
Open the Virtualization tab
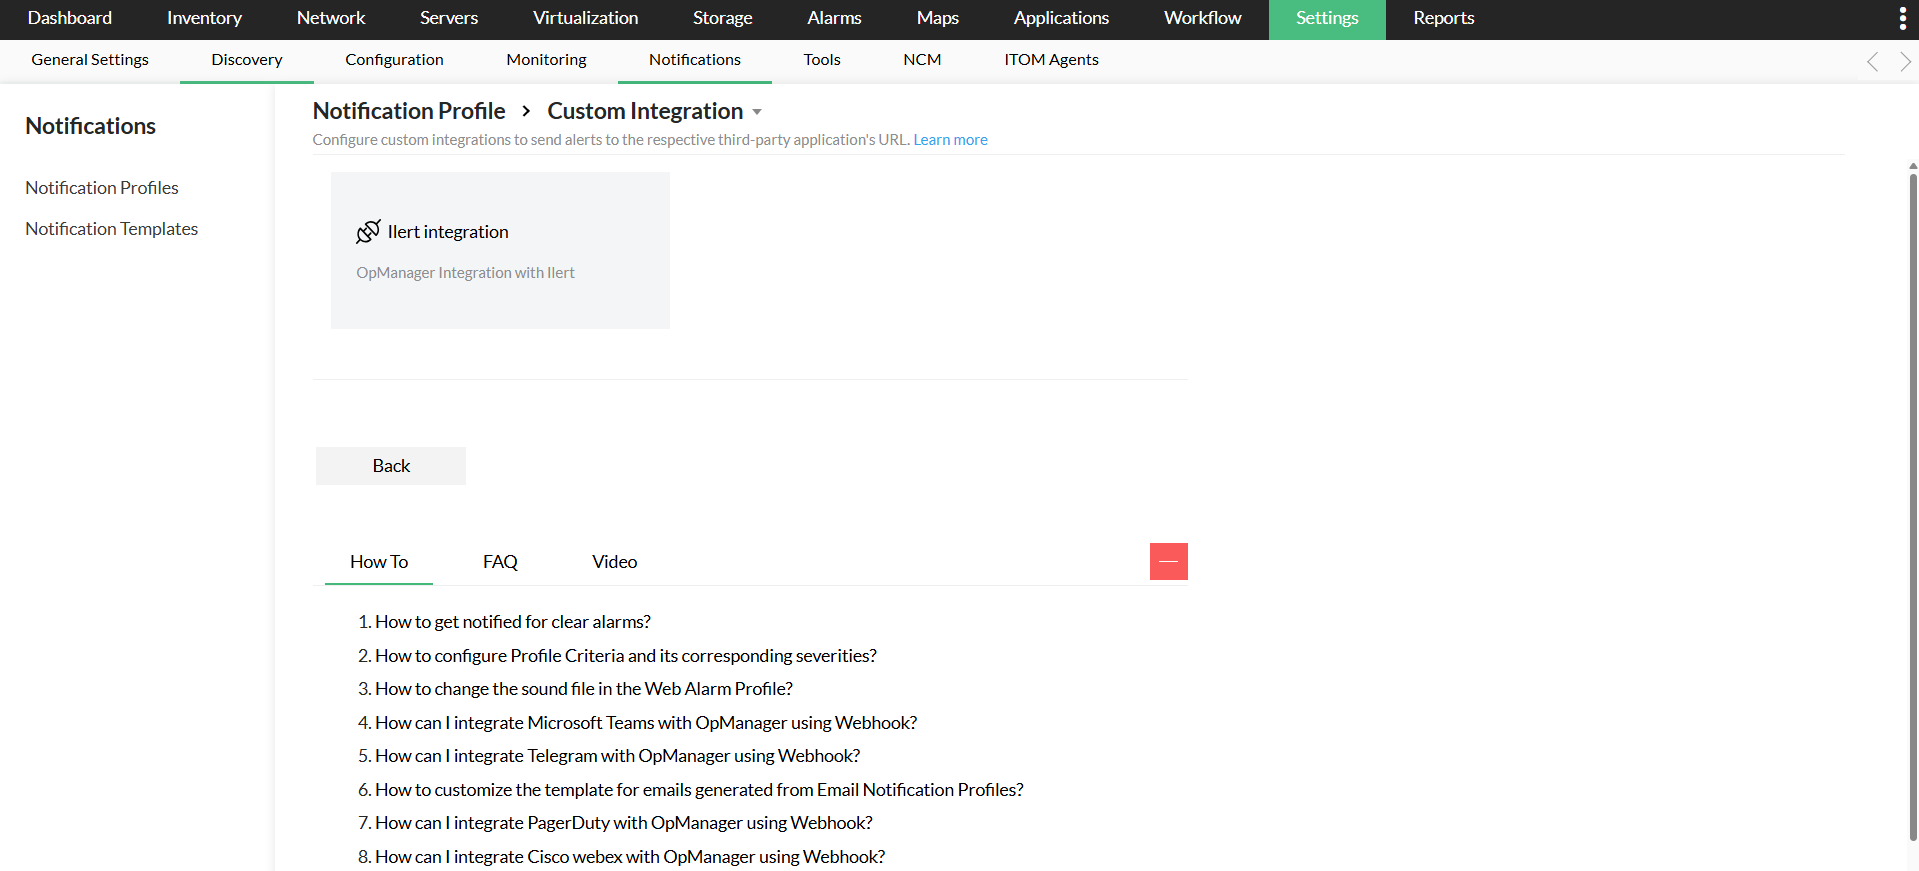coord(585,18)
